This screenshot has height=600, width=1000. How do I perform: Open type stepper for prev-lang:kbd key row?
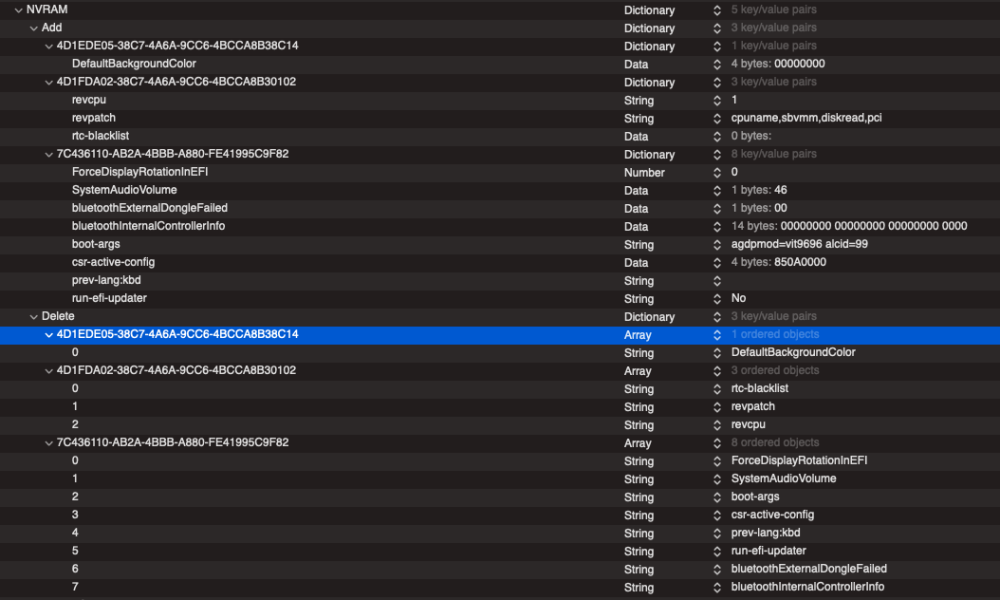[x=717, y=281]
